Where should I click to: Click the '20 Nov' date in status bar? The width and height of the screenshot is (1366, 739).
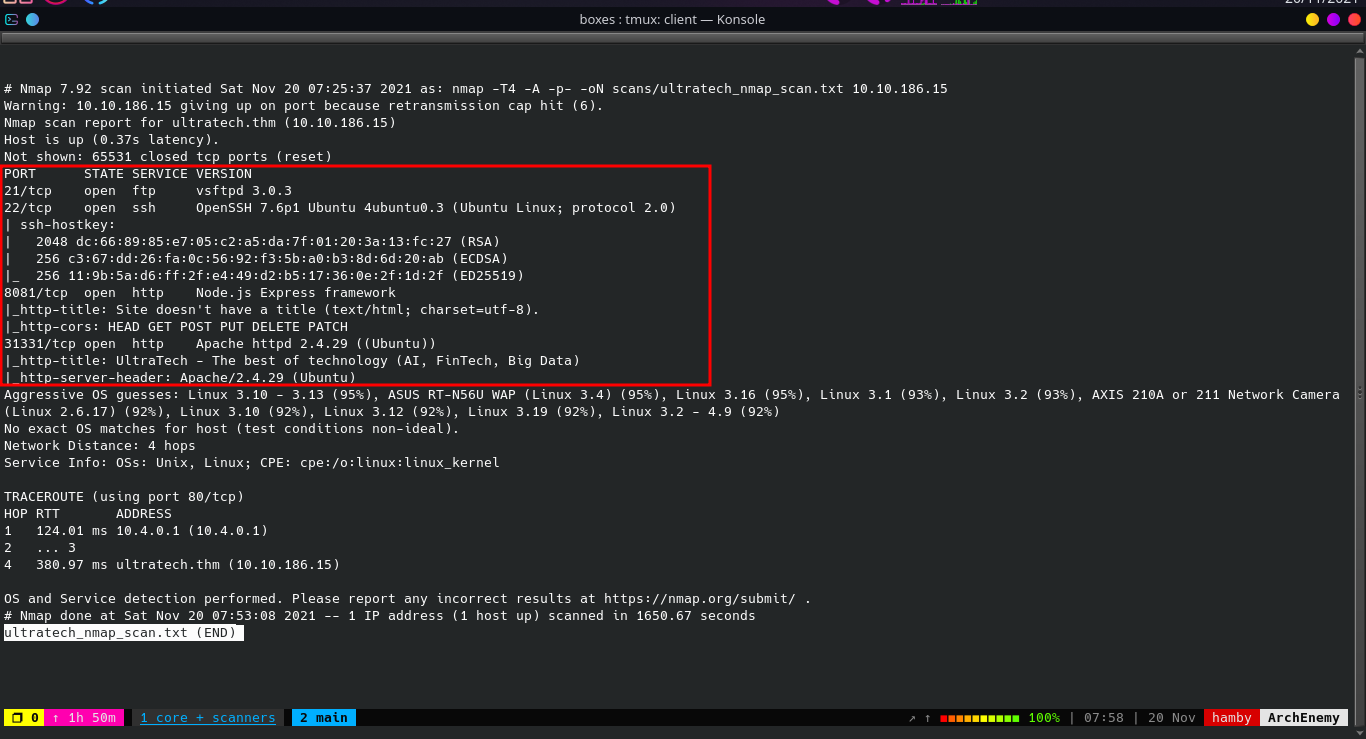(1172, 717)
